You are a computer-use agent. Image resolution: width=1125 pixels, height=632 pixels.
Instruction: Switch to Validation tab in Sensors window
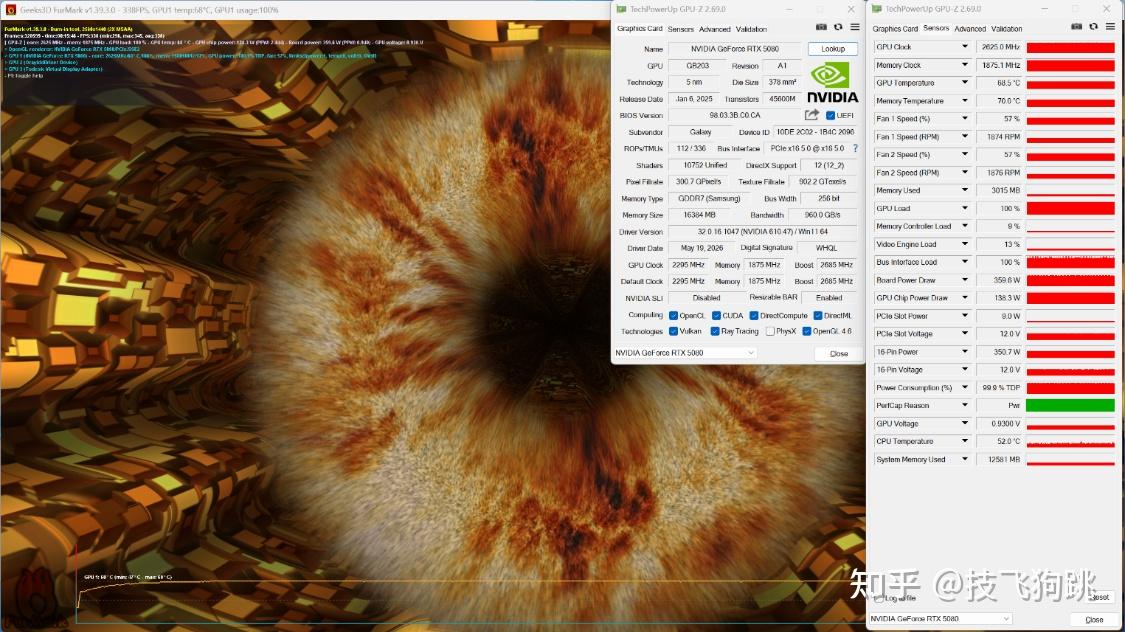(x=1007, y=29)
